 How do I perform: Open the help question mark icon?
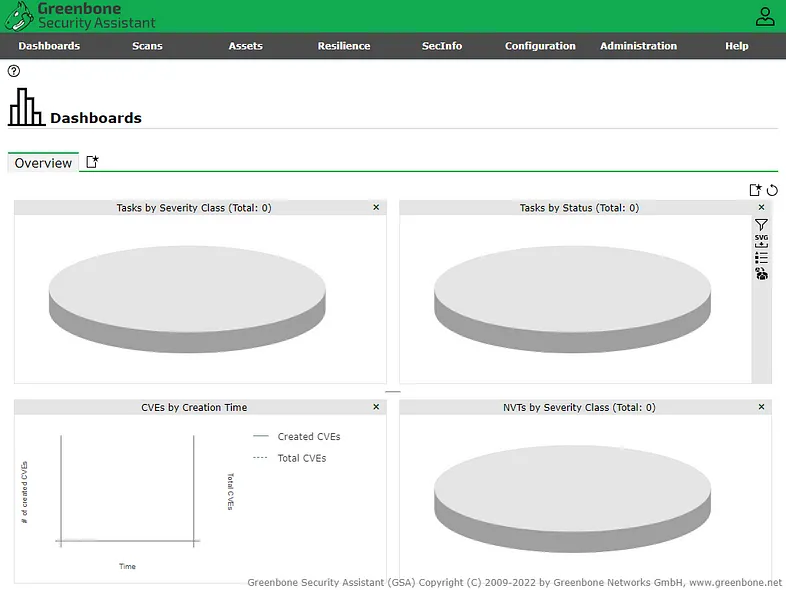click(x=14, y=71)
